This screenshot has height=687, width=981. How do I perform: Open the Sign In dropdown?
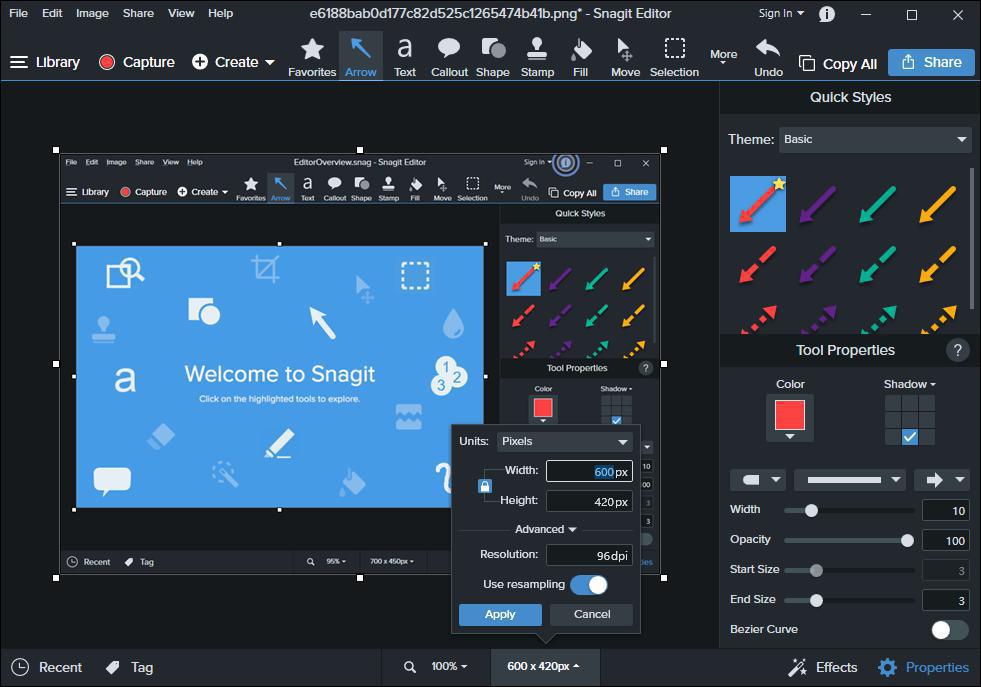781,13
